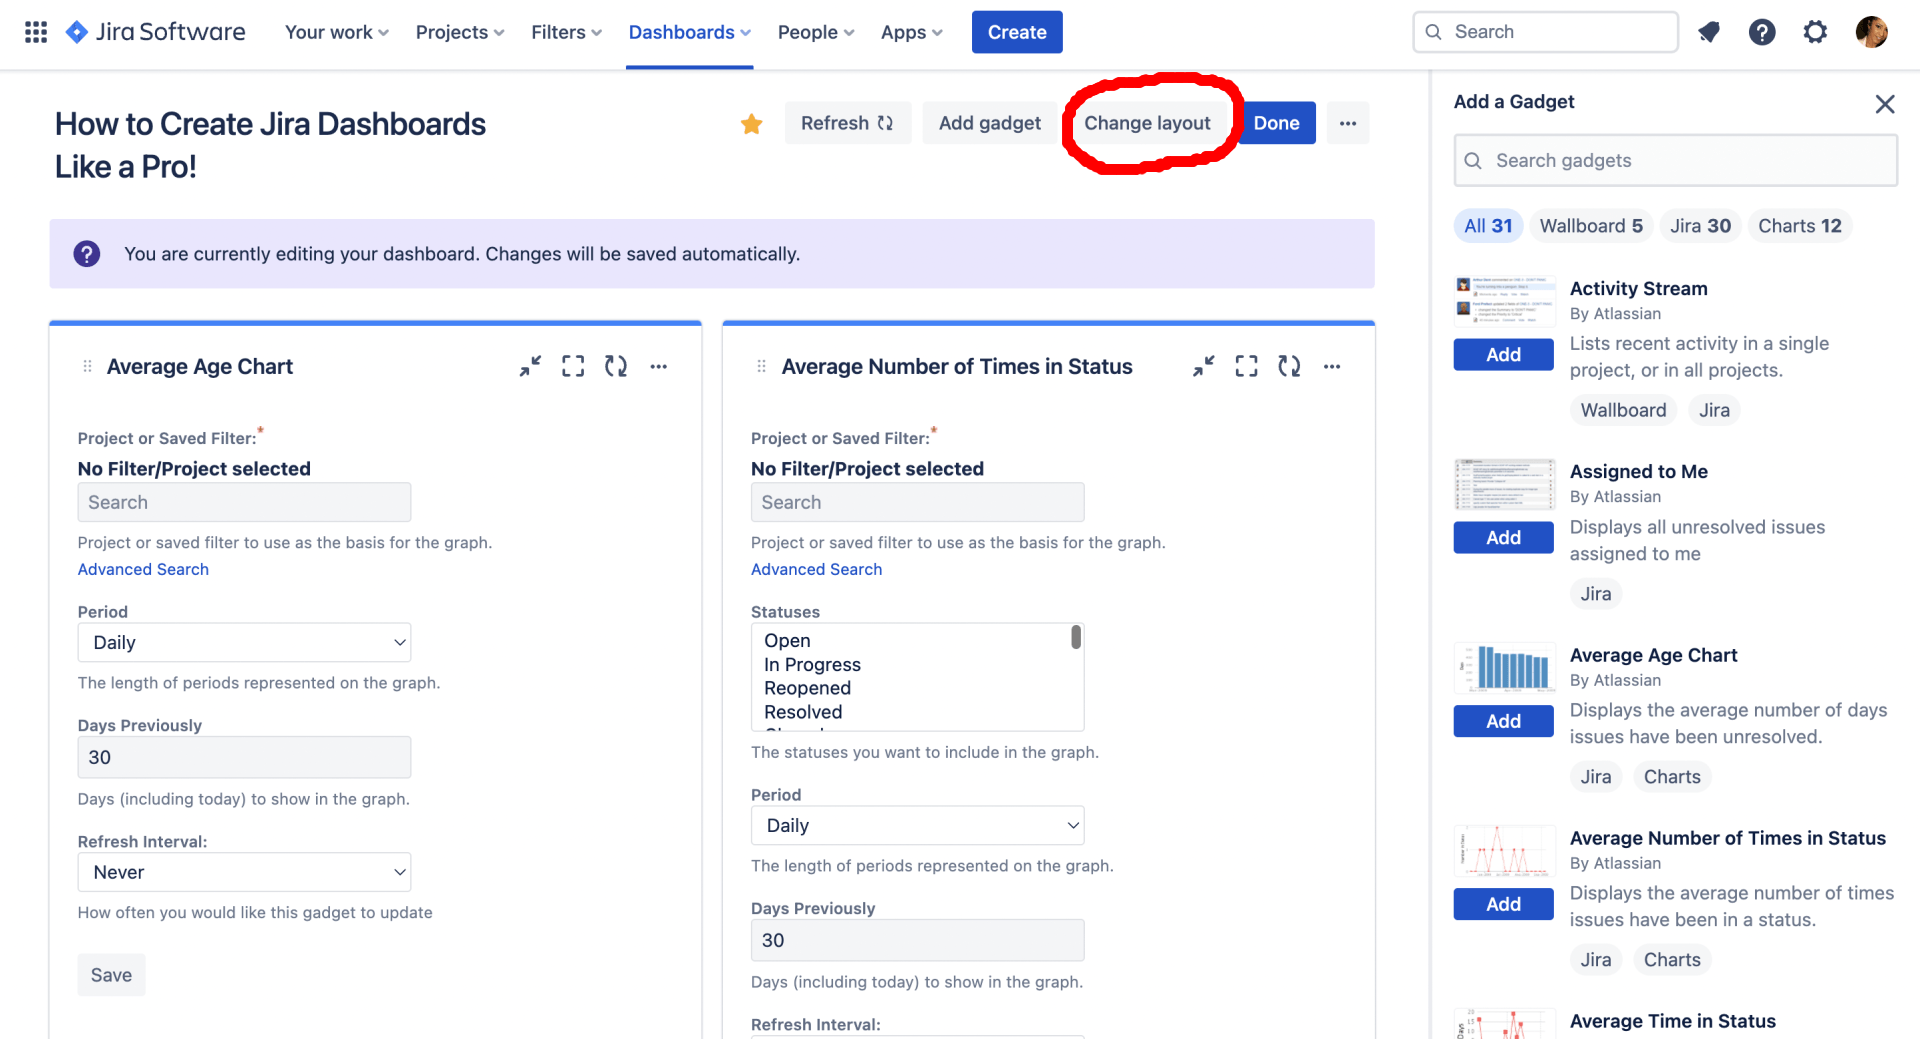Click the Add gadget button
1920x1039 pixels.
tap(989, 123)
